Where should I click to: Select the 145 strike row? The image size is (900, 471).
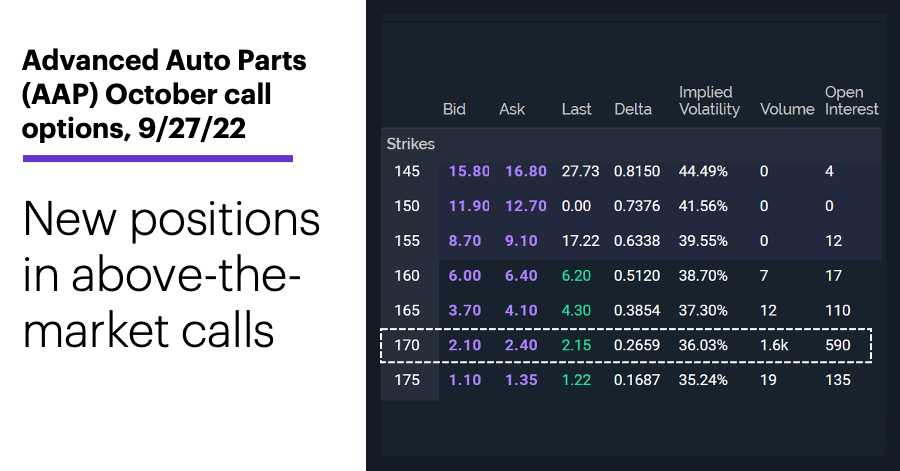click(631, 171)
